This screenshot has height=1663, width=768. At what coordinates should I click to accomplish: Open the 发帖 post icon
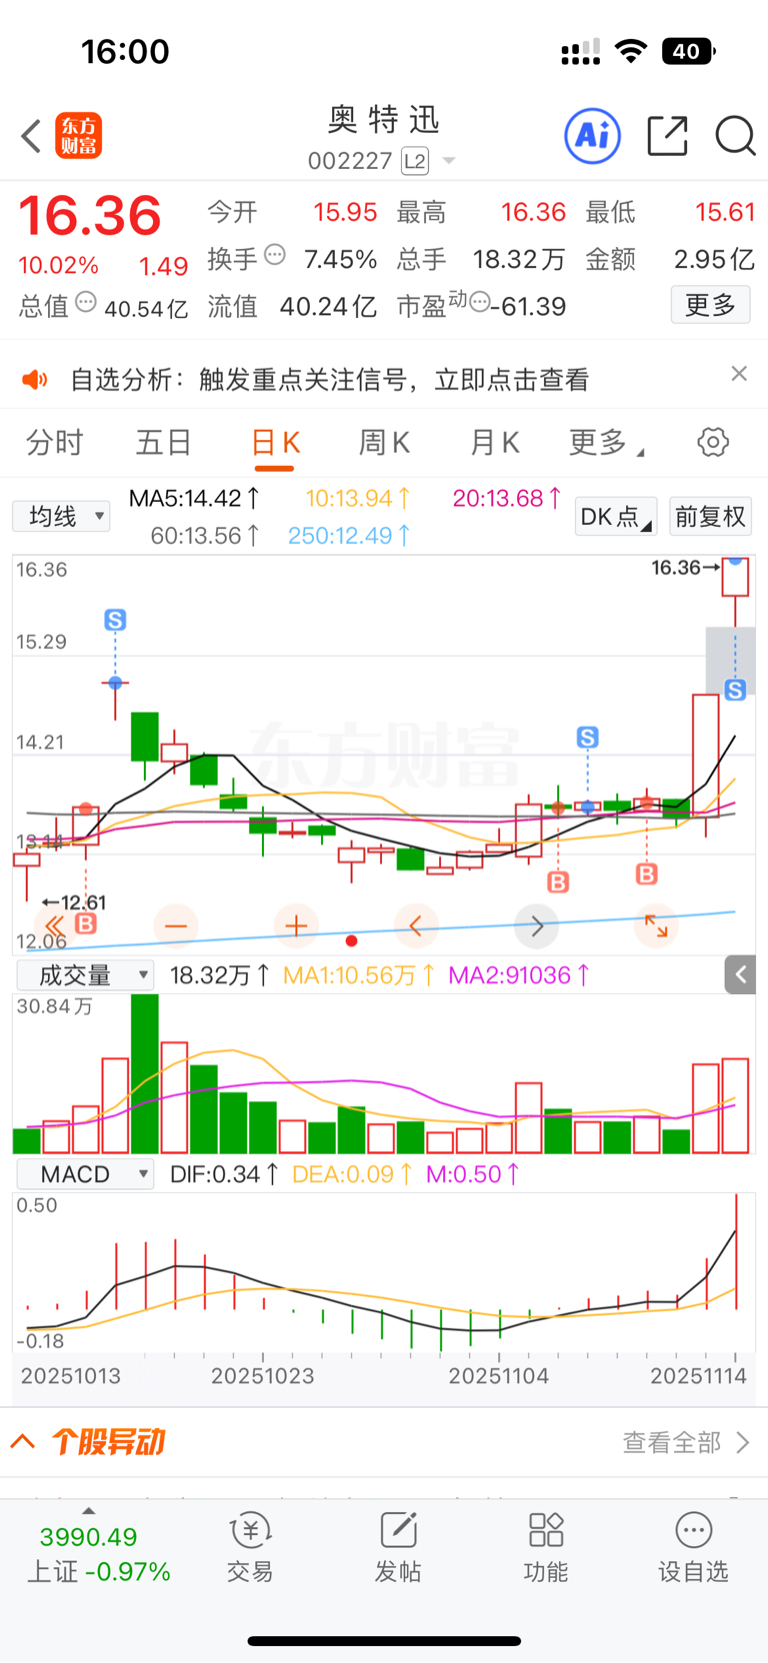click(398, 1547)
